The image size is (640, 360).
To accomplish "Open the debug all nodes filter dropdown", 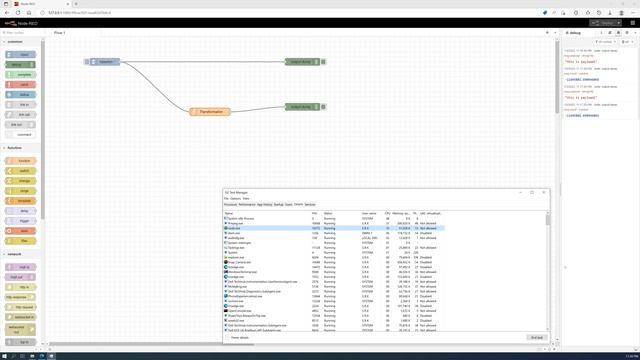I will [x=606, y=42].
